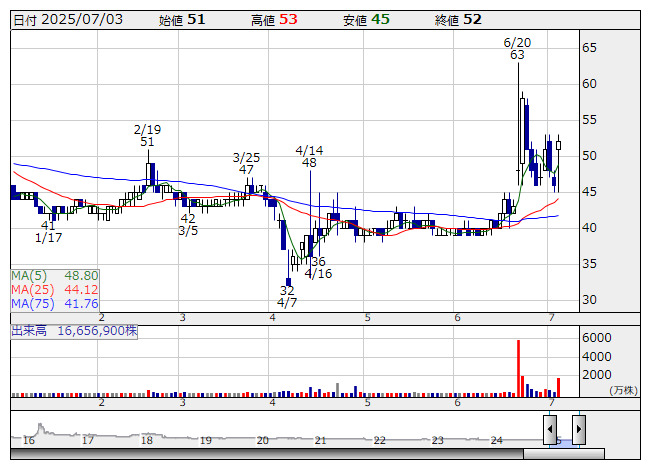Select year 16 in the navigator timeline
The image size is (653, 470).
click(29, 440)
